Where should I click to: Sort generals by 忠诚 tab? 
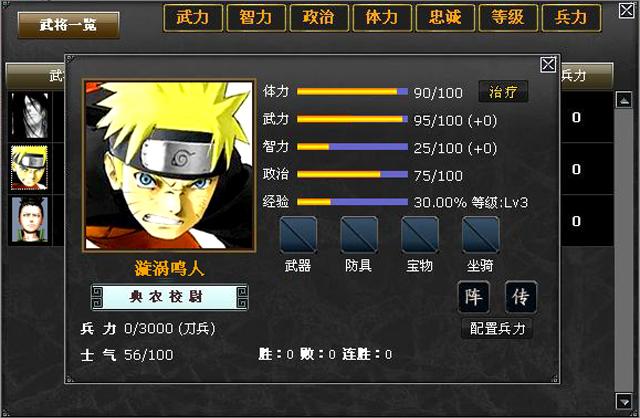(x=445, y=18)
